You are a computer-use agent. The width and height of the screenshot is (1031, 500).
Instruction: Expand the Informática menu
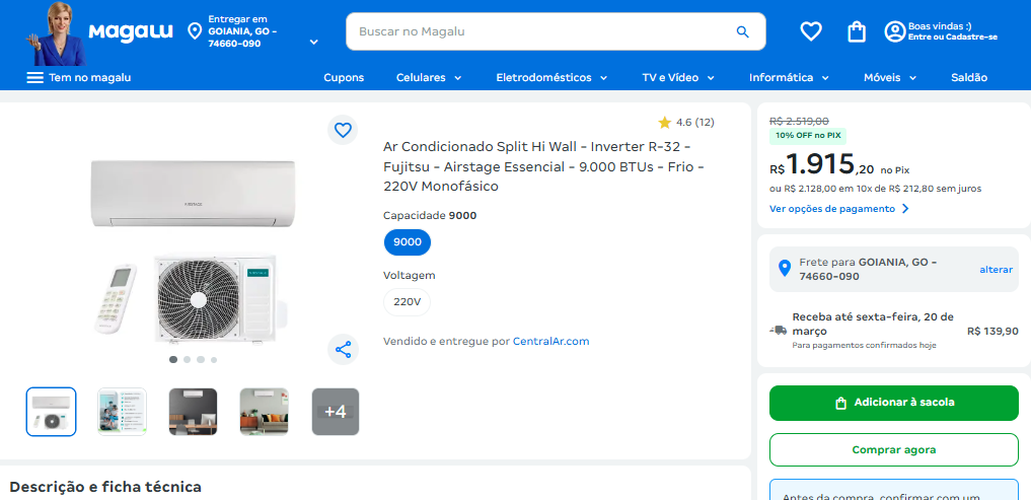pos(788,78)
